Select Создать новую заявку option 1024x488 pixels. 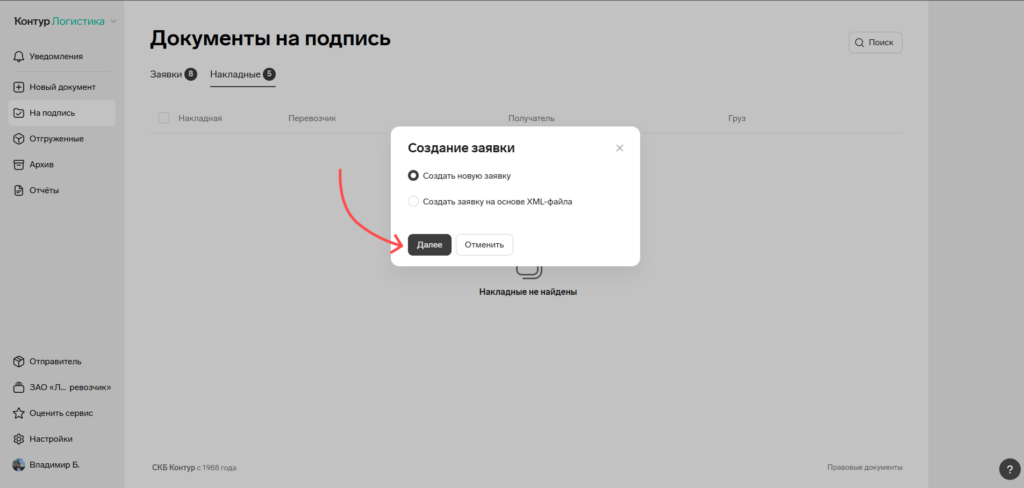459,176
